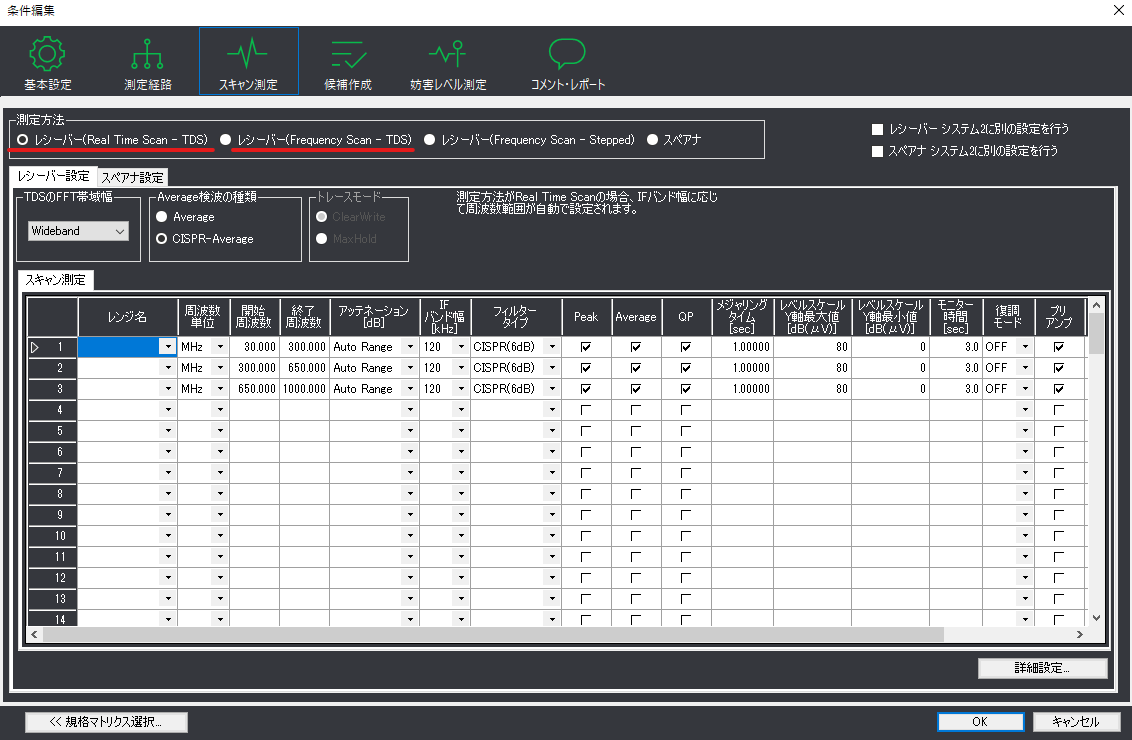Viewport: 1132px width, 740px height.
Task: Toggle the QP checkbox in row 9
Action: click(685, 515)
